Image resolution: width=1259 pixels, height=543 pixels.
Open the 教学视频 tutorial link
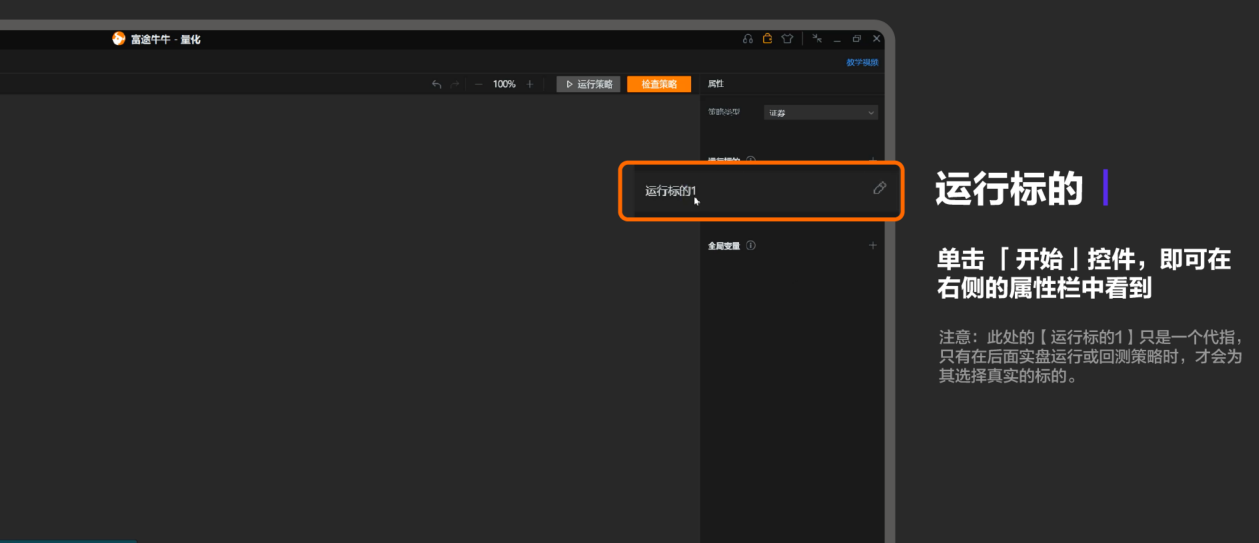tap(862, 62)
